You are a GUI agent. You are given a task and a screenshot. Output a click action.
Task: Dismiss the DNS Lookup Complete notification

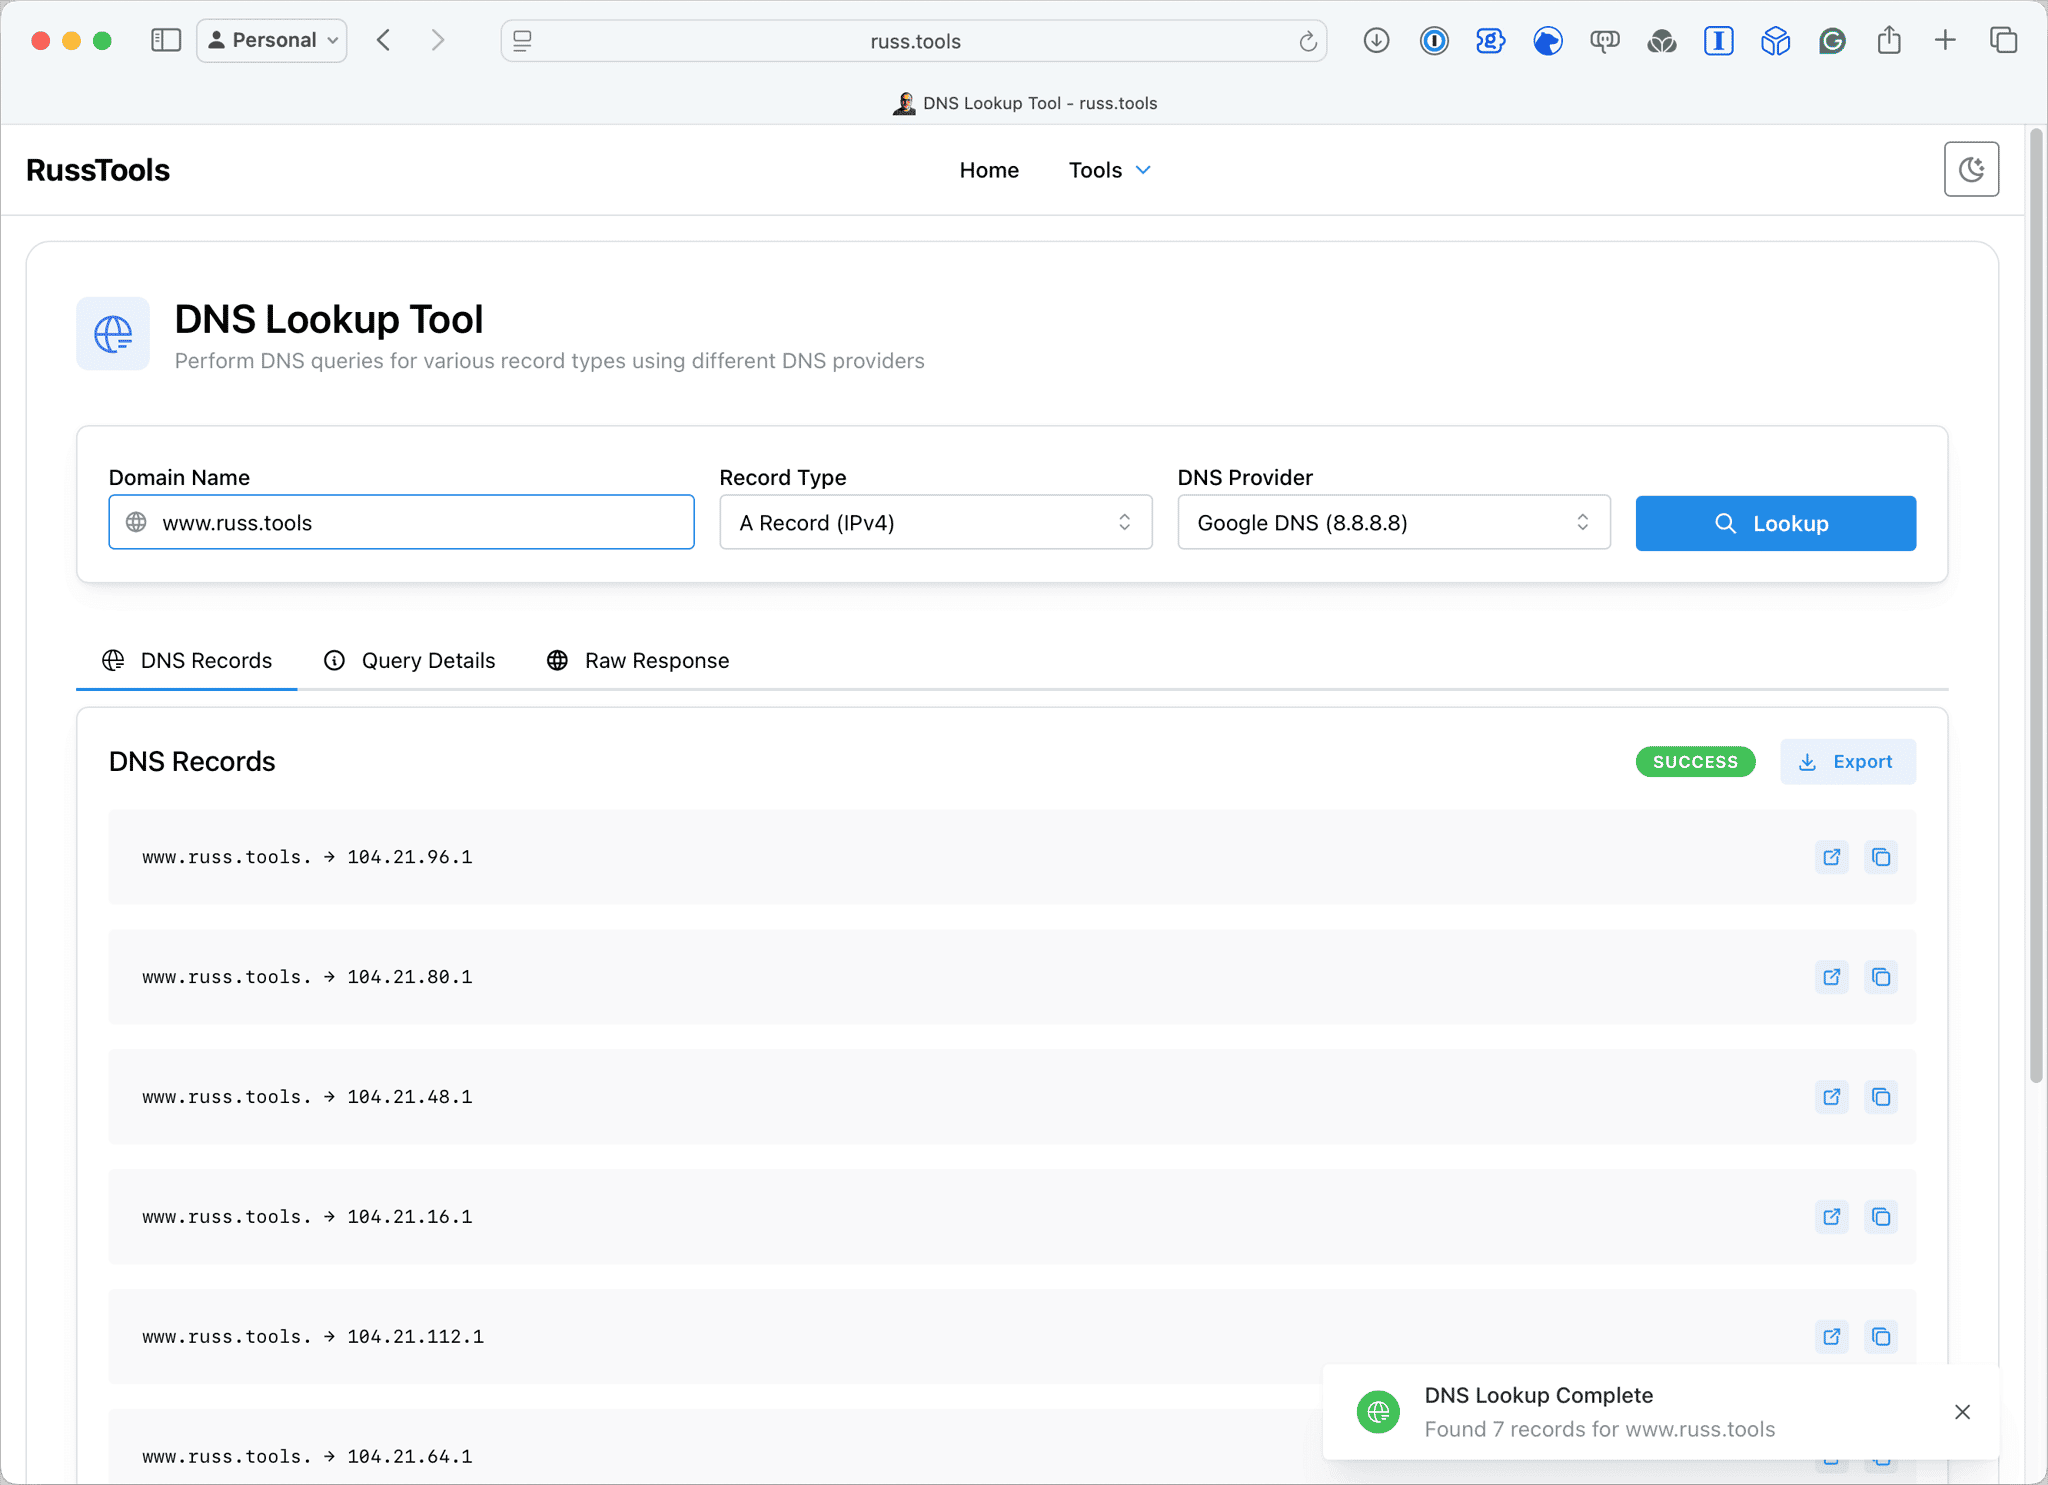click(x=1962, y=1412)
